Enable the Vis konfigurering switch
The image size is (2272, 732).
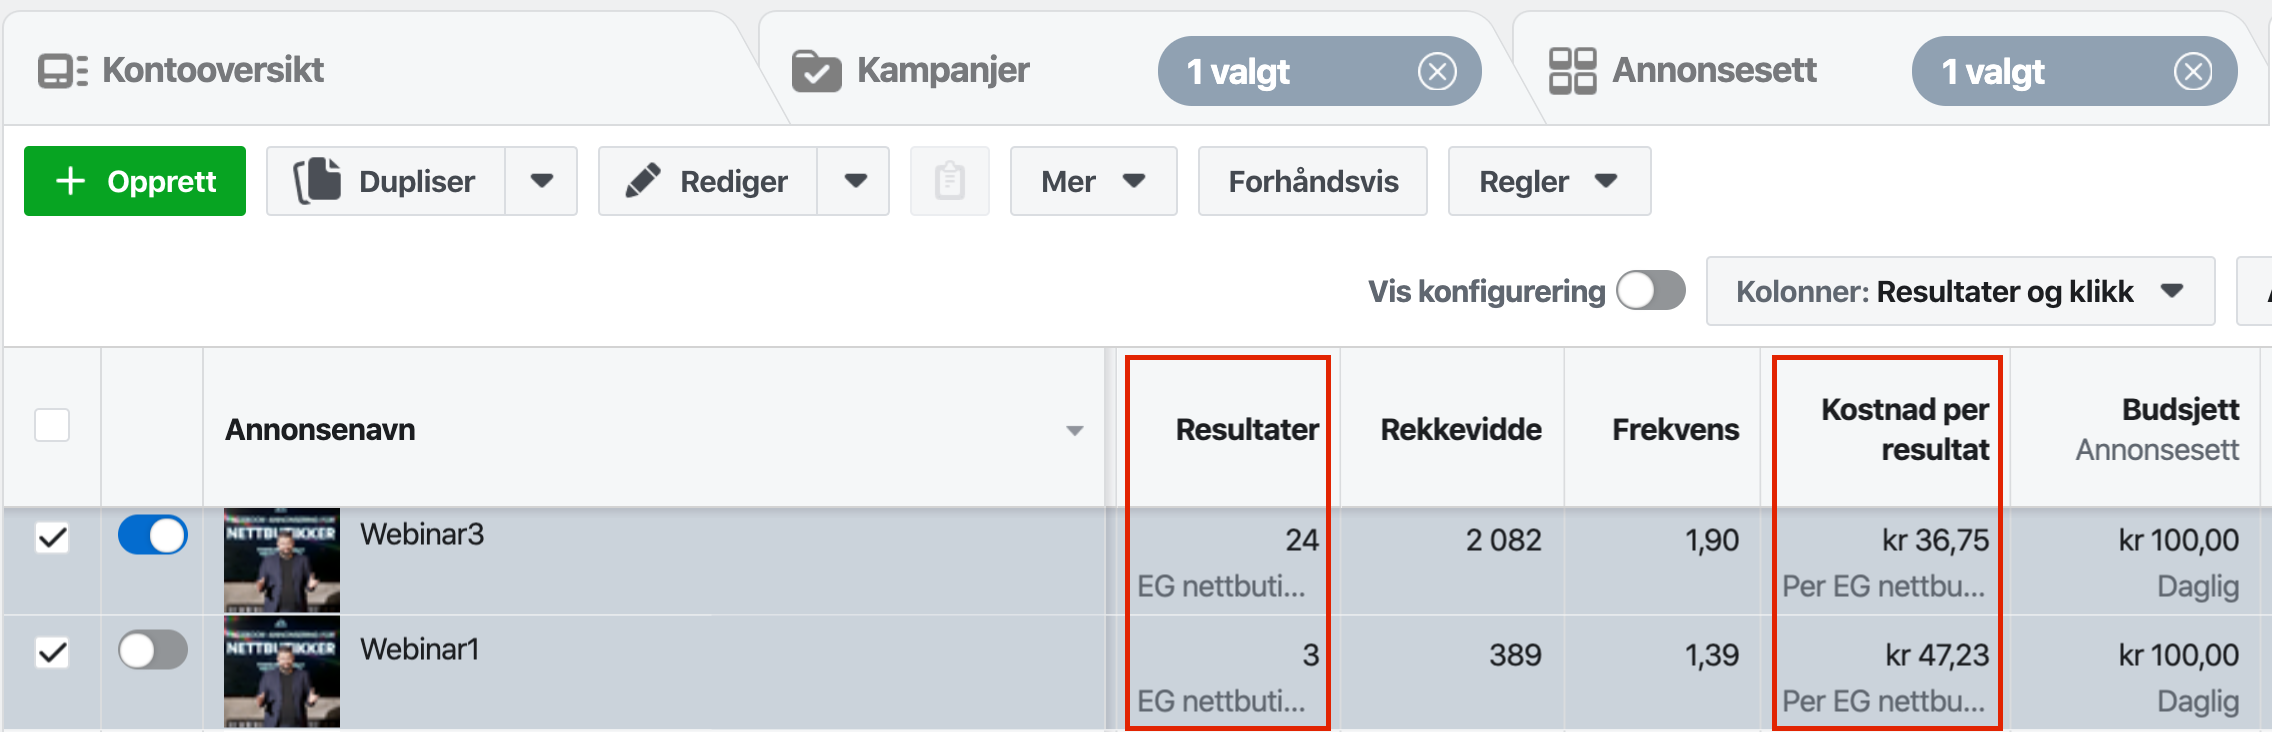[x=1651, y=291]
